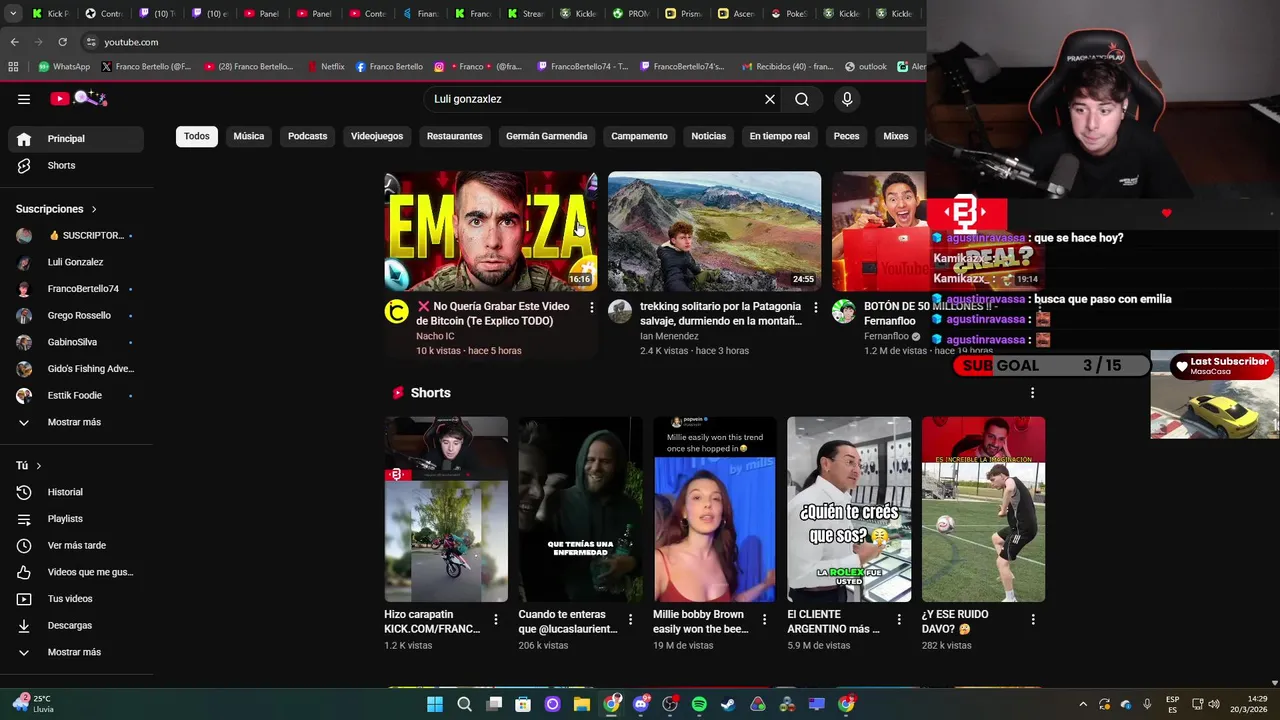Show hidden system tray icons
Viewport: 1280px width, 720px height.
pos(1083,704)
